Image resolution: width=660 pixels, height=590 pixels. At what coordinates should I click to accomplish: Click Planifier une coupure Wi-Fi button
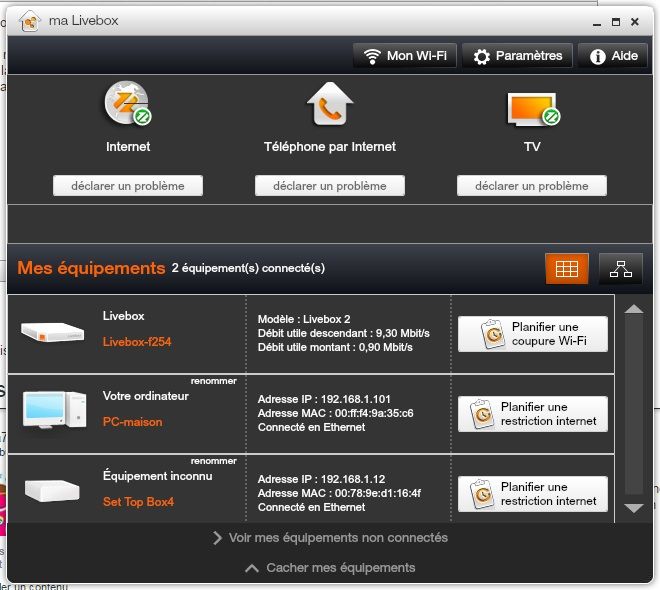tap(533, 334)
